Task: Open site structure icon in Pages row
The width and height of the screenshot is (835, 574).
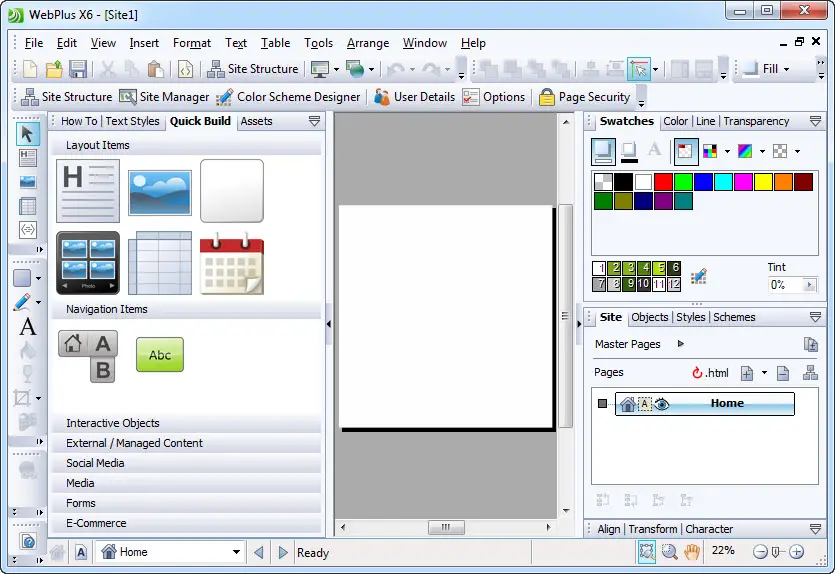Action: point(810,373)
